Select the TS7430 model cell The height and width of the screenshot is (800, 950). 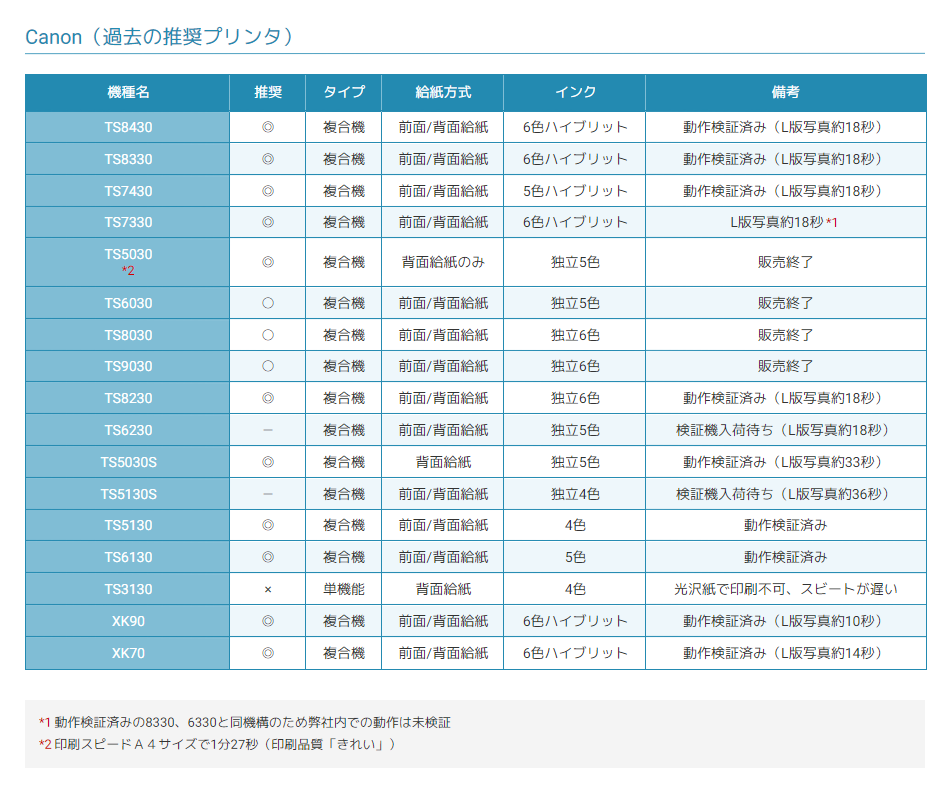click(128, 191)
